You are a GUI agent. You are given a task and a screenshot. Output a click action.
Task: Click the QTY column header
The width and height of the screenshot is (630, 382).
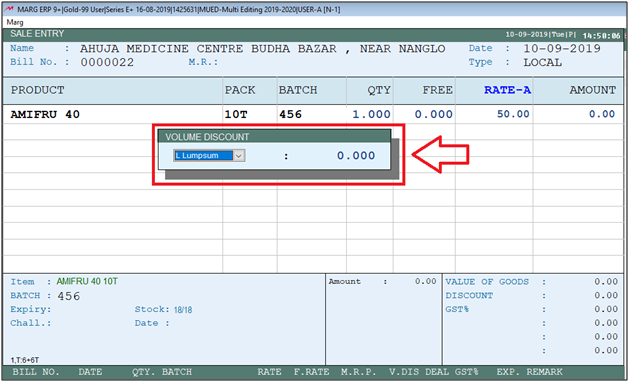[x=379, y=90]
